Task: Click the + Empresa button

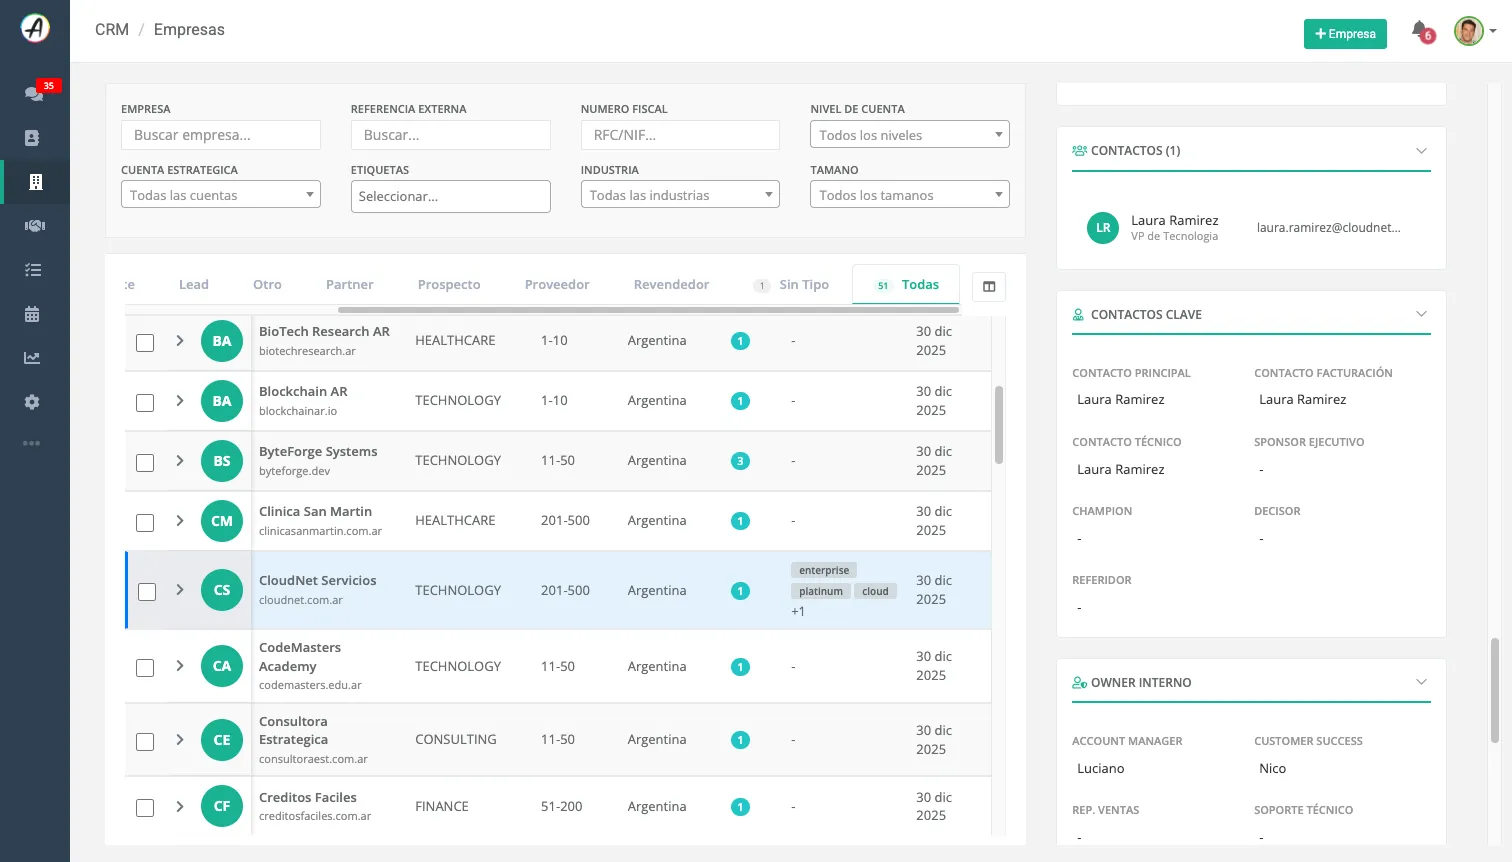Action: 1345,34
